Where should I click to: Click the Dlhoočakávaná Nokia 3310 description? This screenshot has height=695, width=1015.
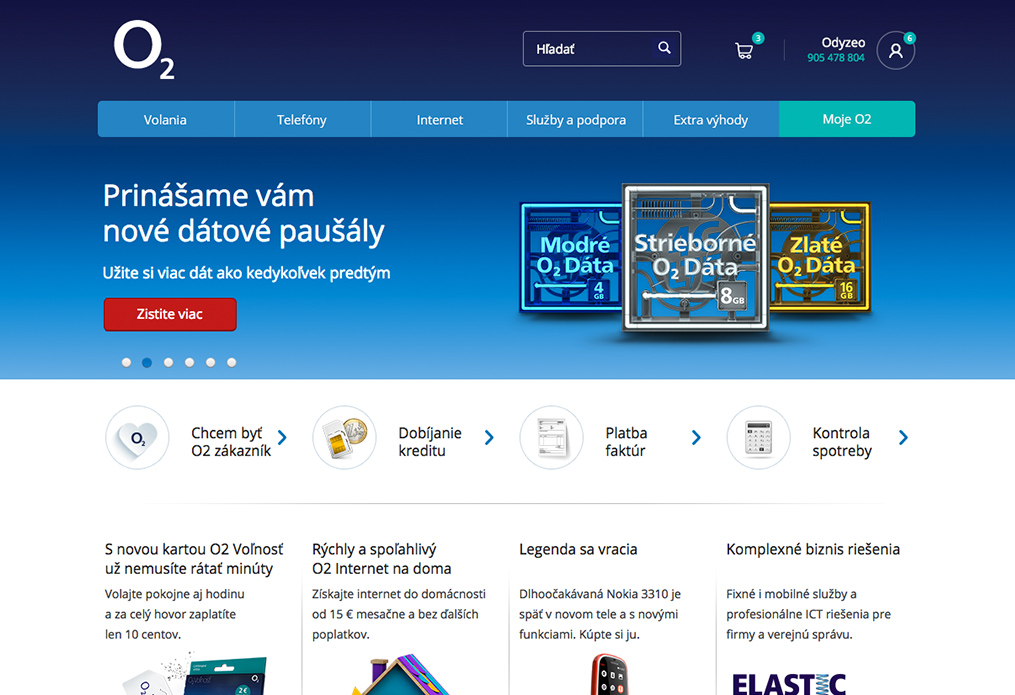[600, 614]
